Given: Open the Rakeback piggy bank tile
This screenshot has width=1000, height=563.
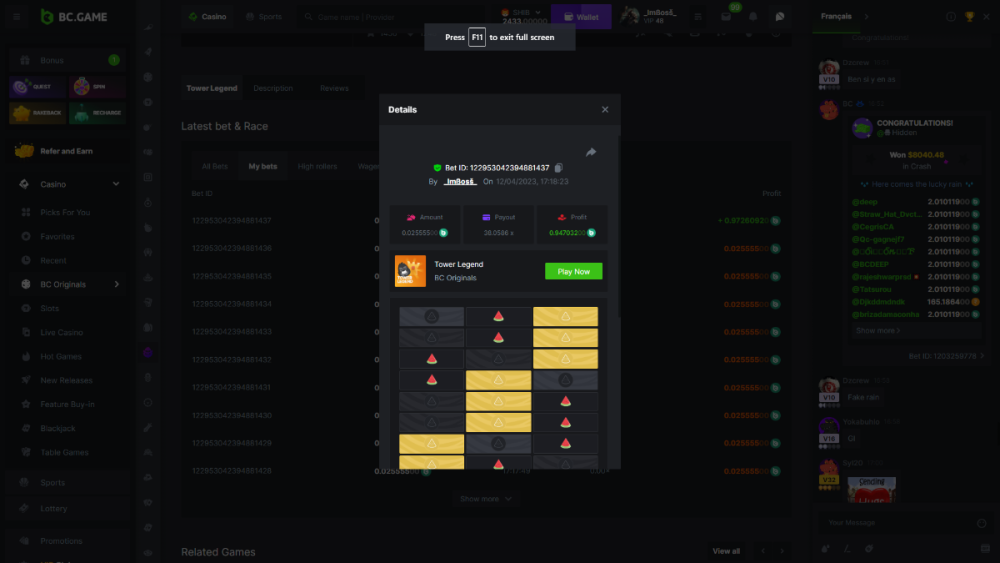Looking at the screenshot, I should click(38, 113).
